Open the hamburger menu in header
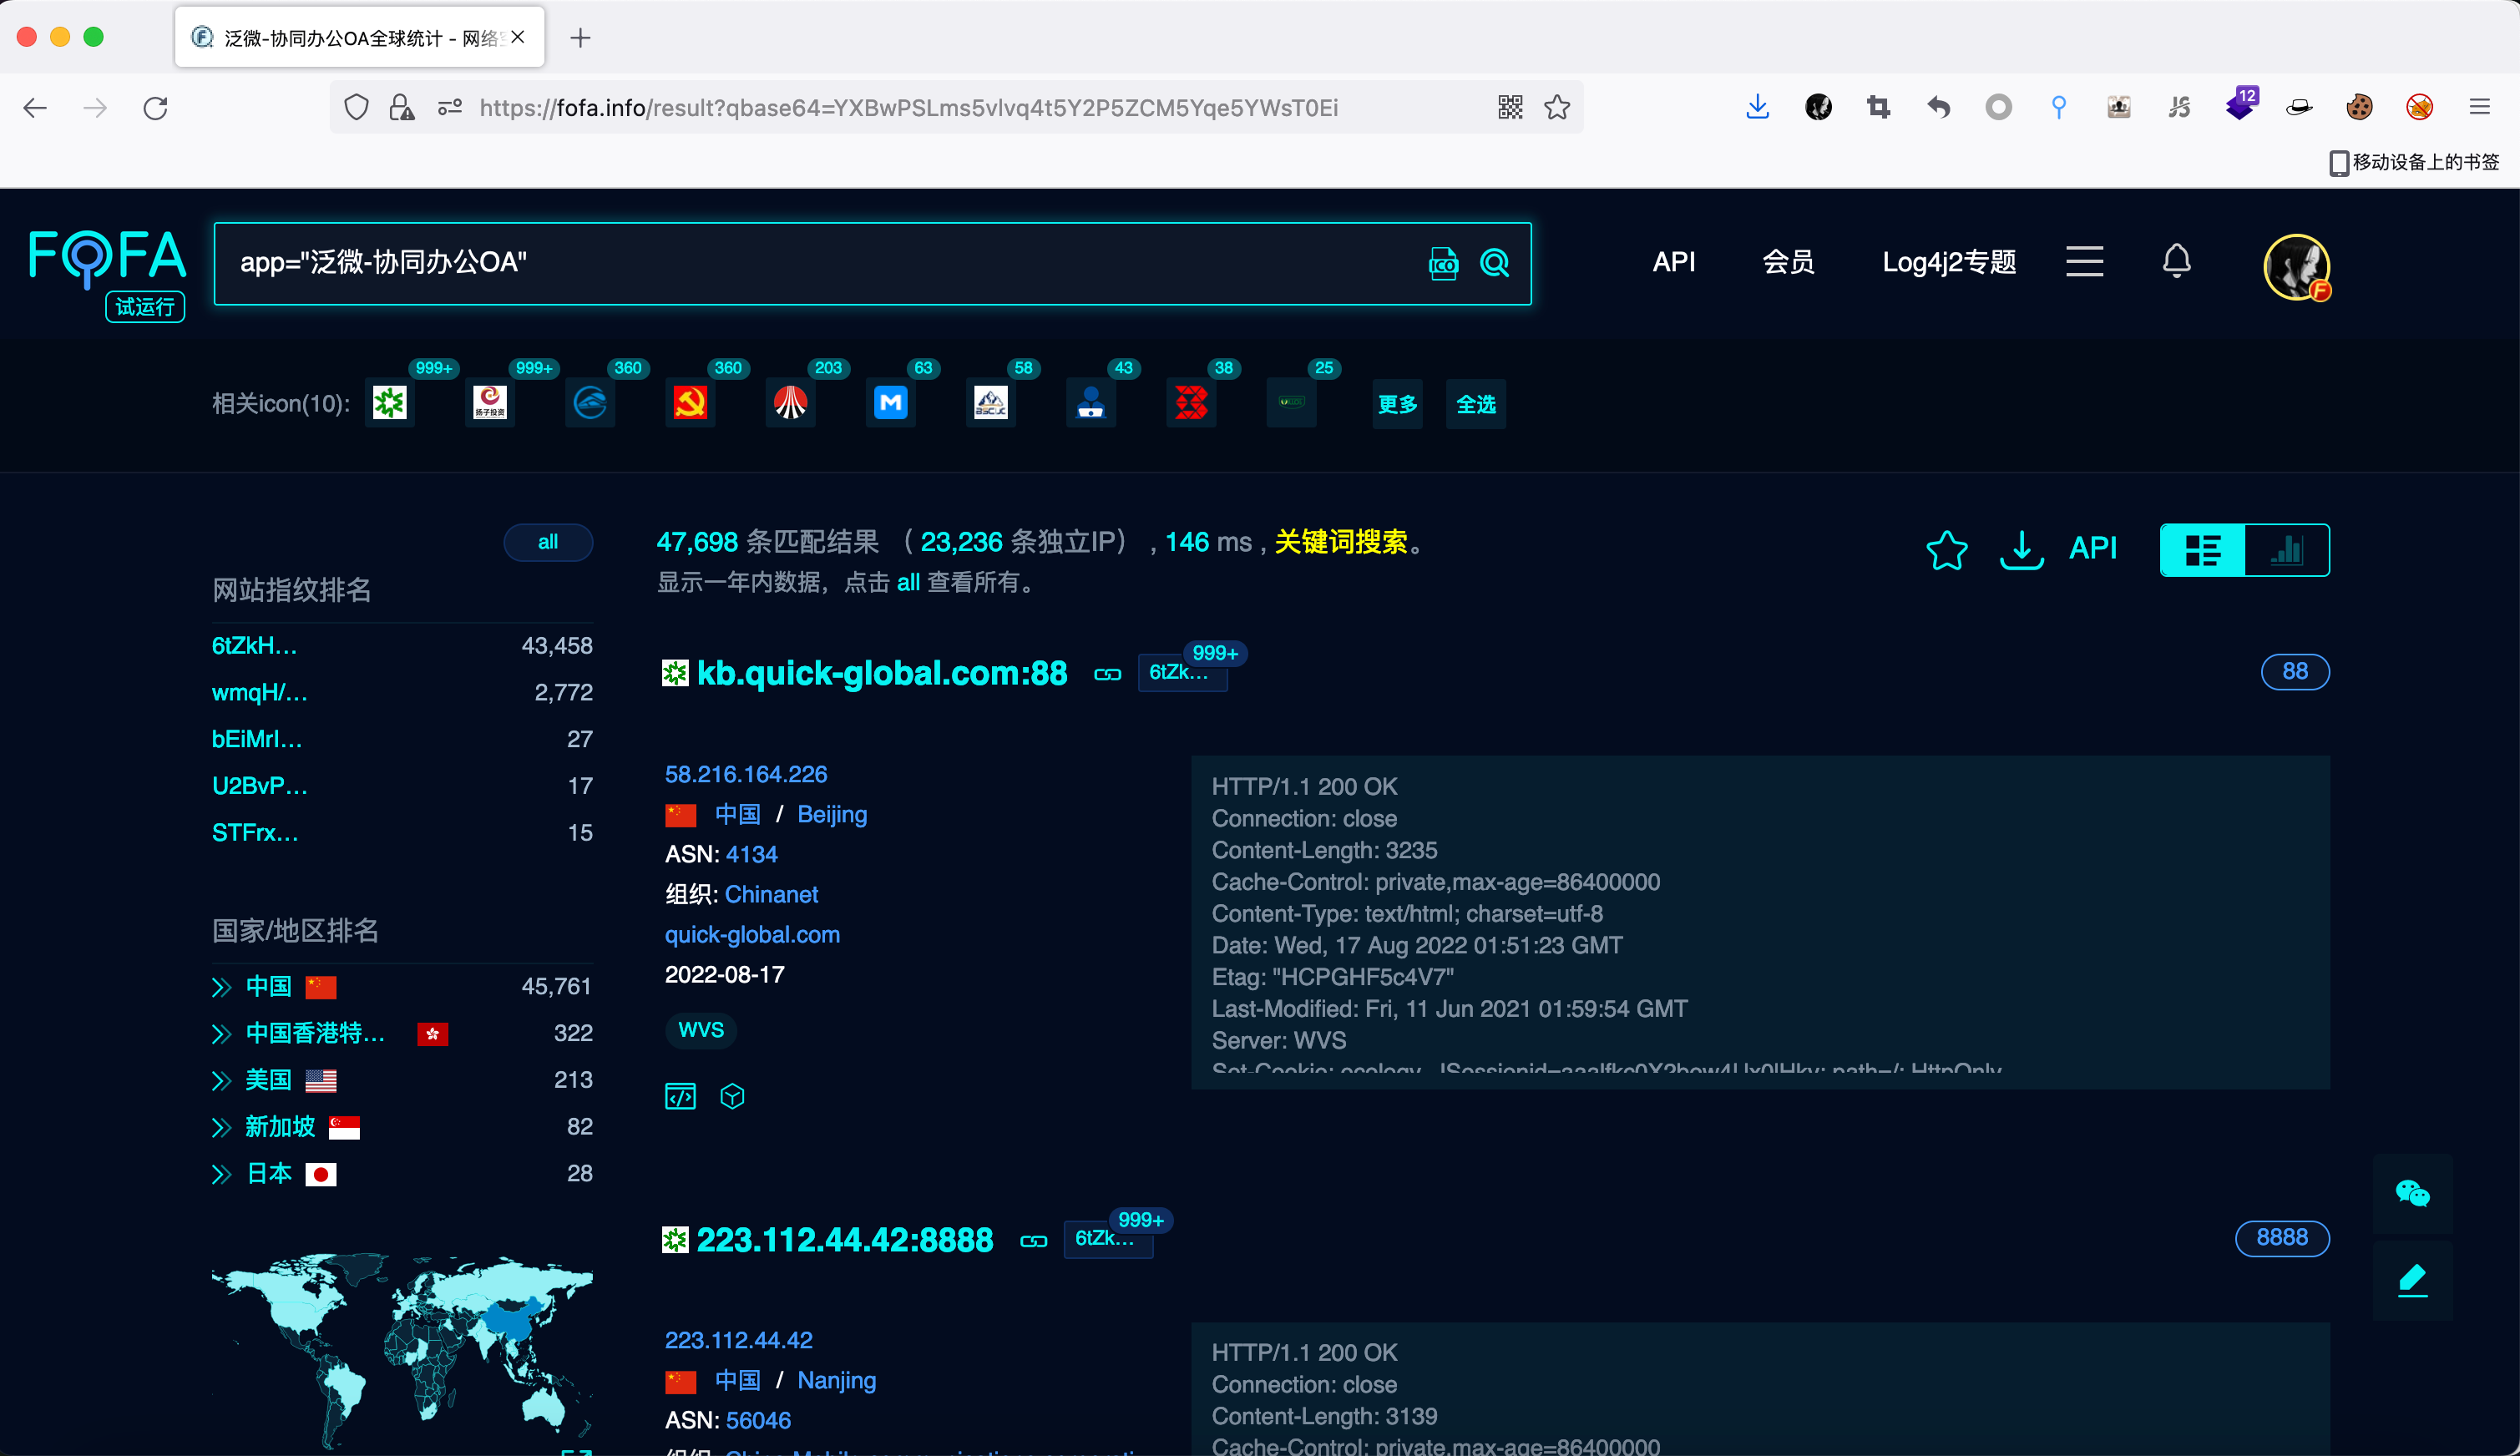The image size is (2520, 1456). pyautogui.click(x=2084, y=261)
